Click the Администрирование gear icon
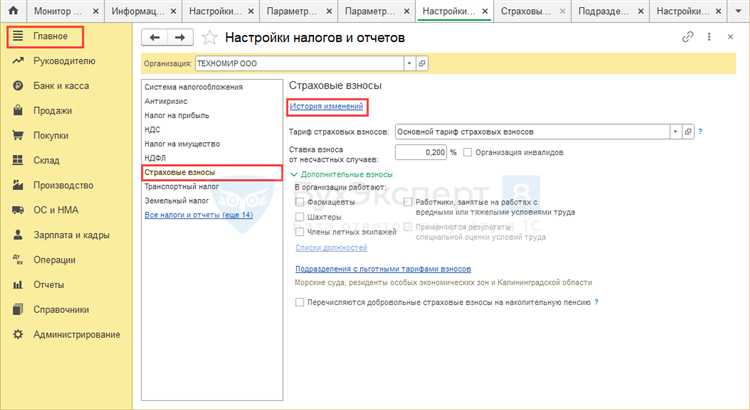Viewport: 750px width, 410px height. click(x=18, y=334)
